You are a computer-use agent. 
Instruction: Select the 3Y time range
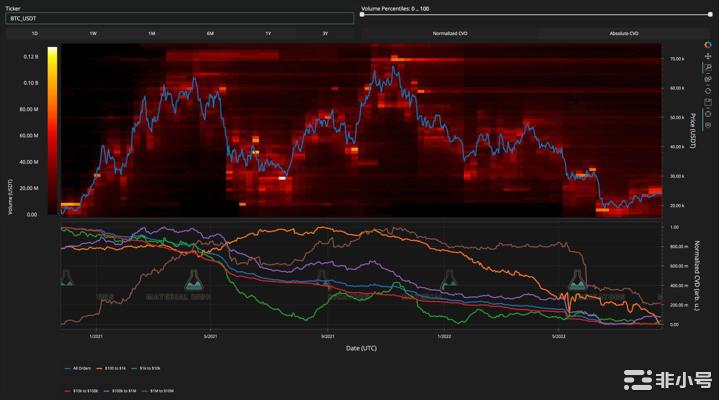[x=326, y=33]
